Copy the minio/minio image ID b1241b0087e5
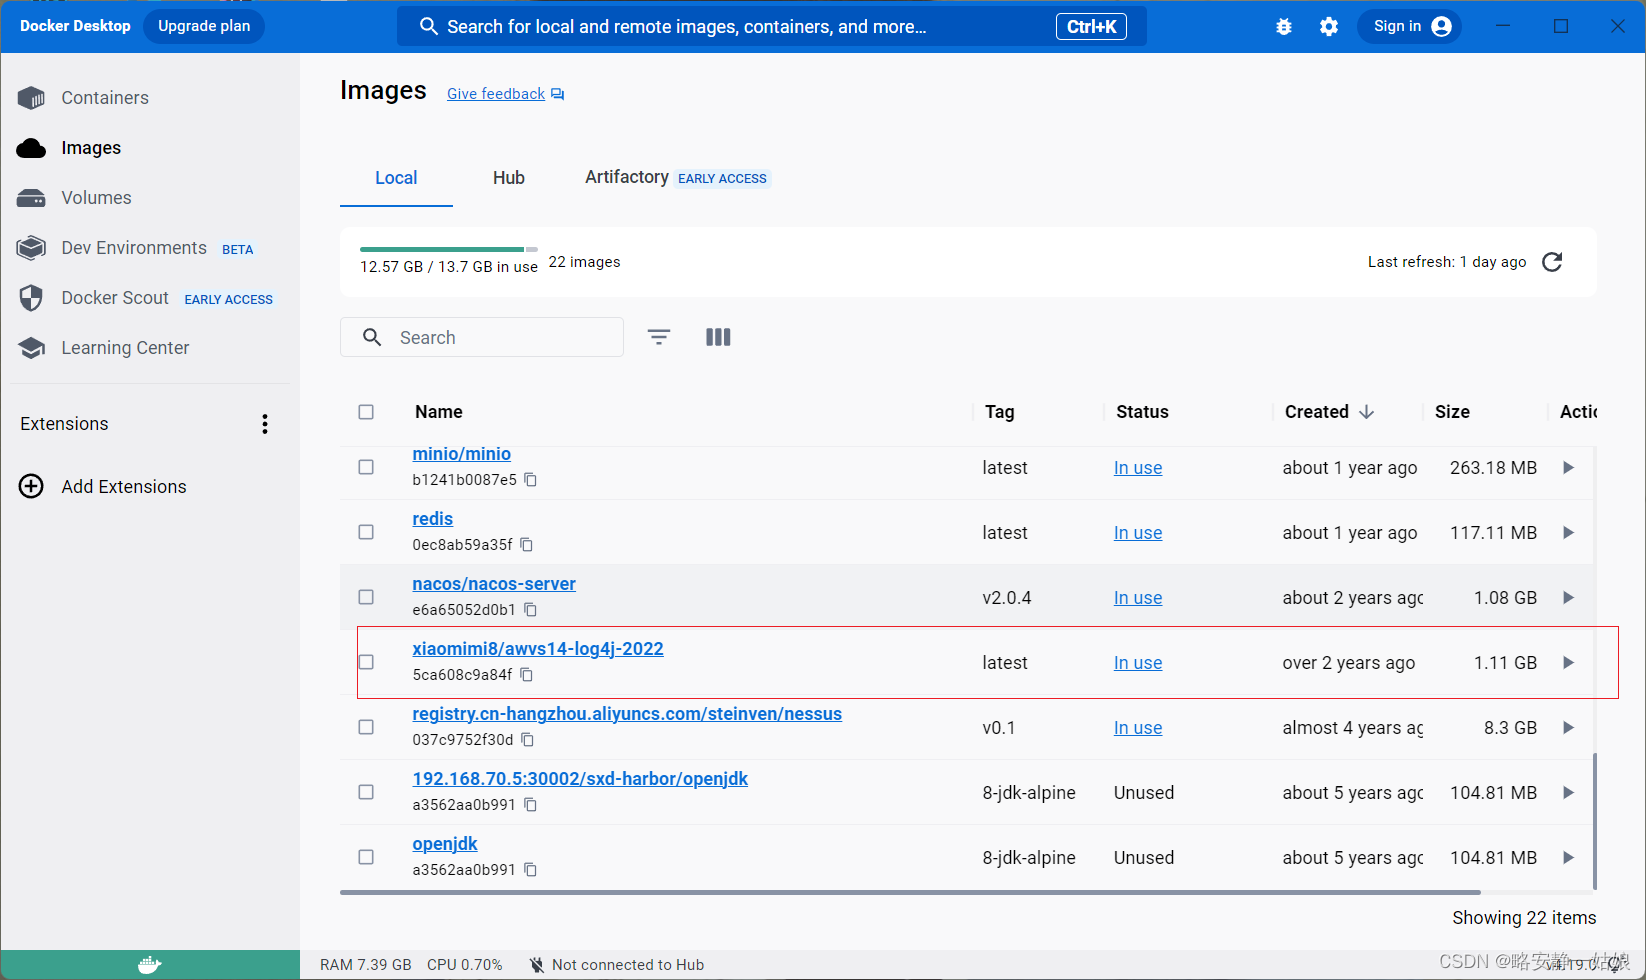The height and width of the screenshot is (980, 1646). [x=531, y=480]
